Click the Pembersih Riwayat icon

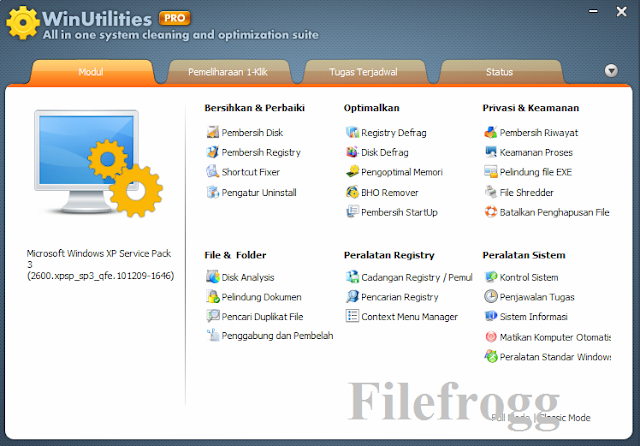[x=491, y=132]
